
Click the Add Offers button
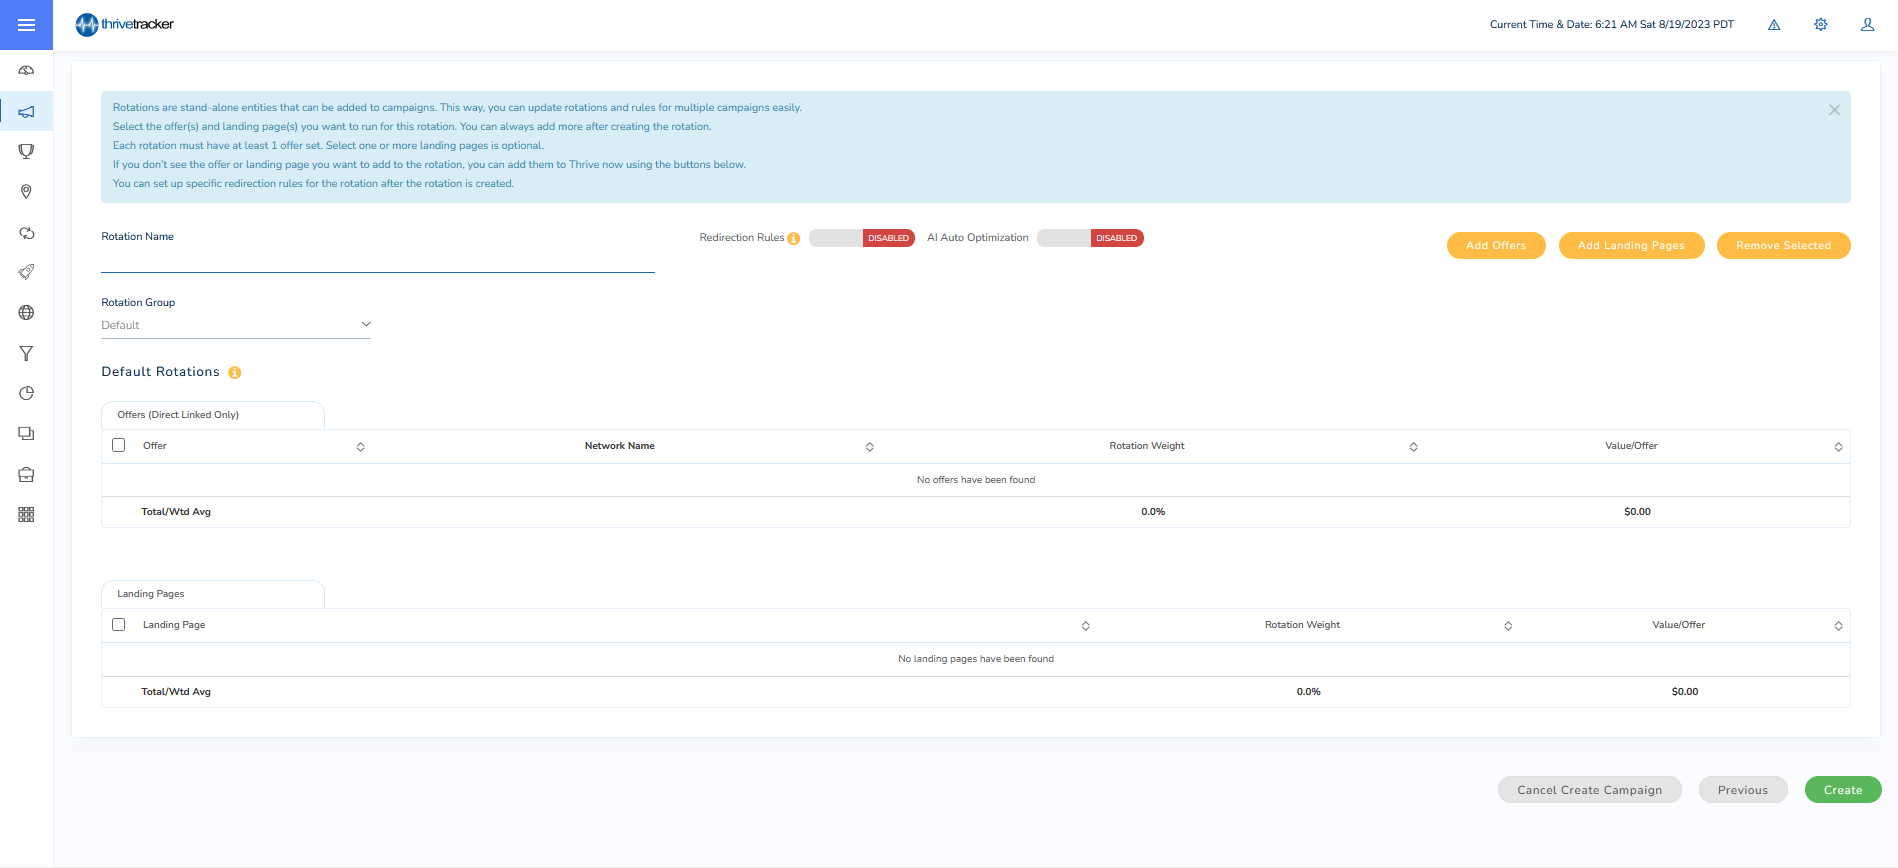click(x=1496, y=245)
